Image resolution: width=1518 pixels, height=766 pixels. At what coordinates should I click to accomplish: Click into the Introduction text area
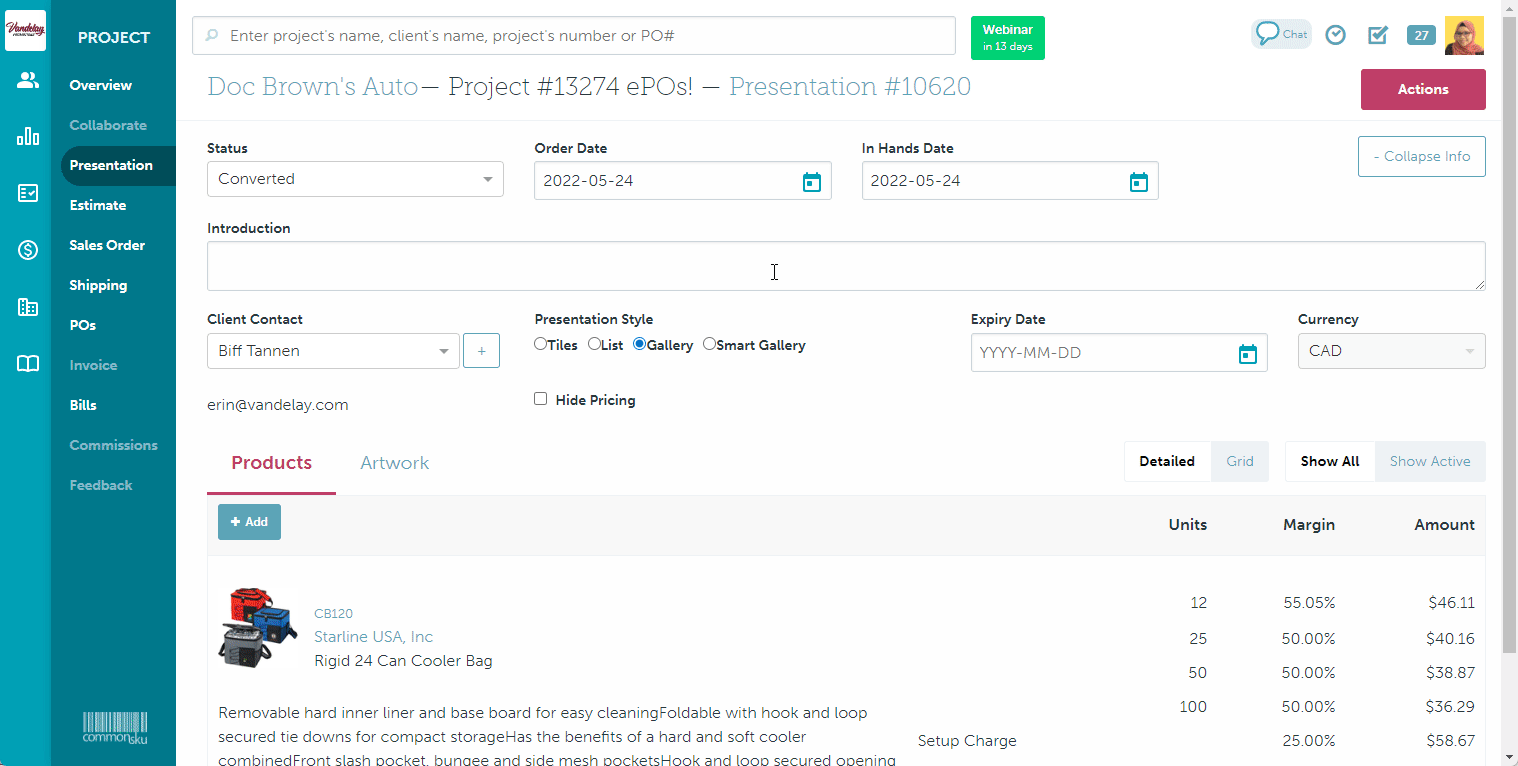tap(845, 266)
